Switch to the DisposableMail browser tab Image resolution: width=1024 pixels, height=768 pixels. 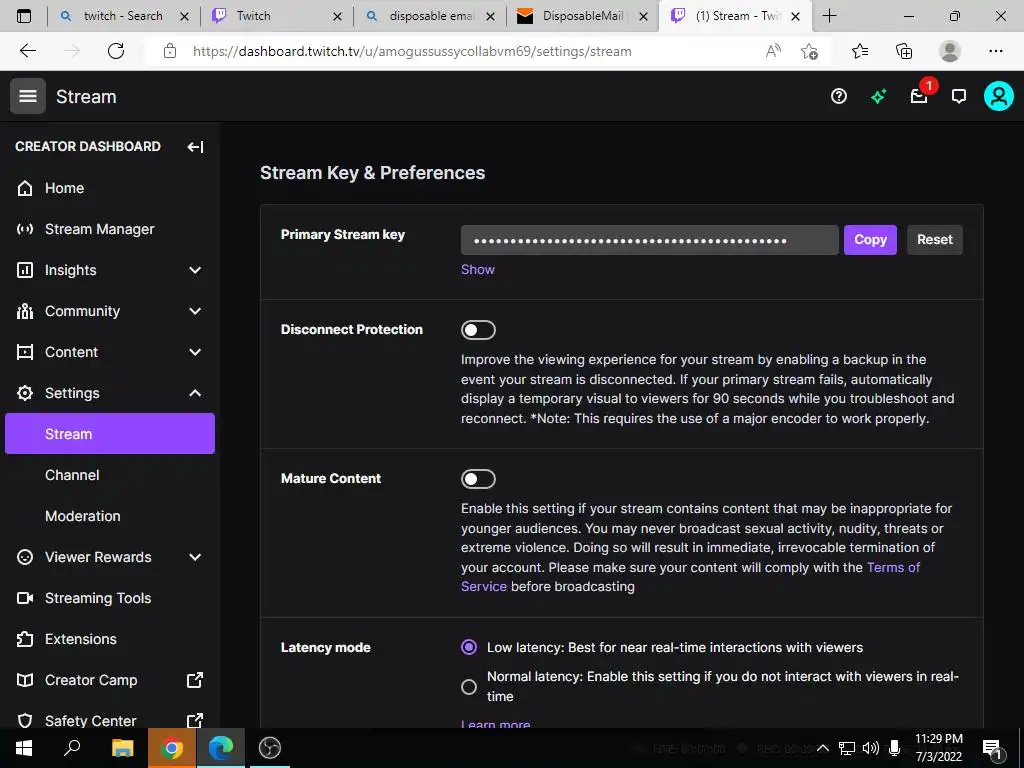(583, 16)
